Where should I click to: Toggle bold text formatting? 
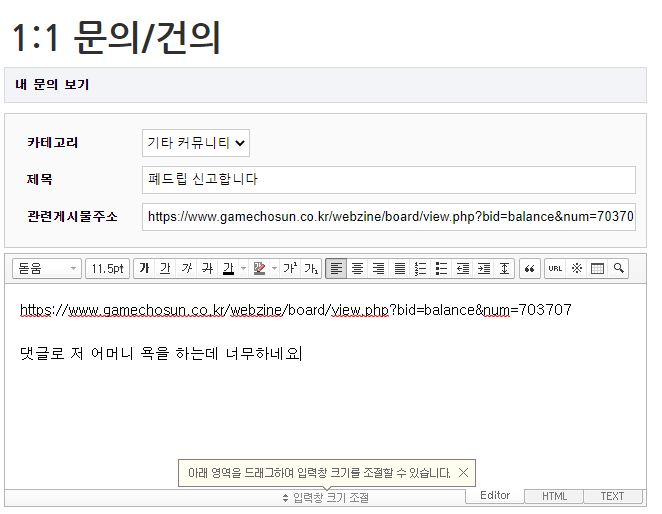(x=145, y=268)
